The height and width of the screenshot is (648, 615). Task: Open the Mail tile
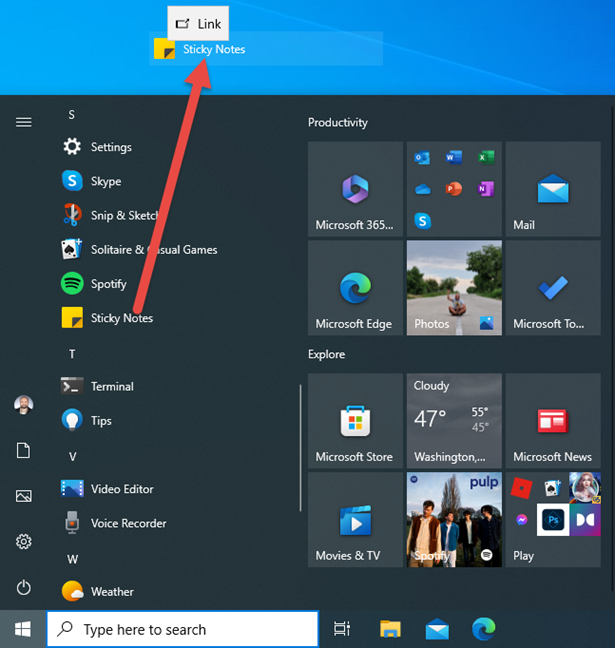[553, 189]
